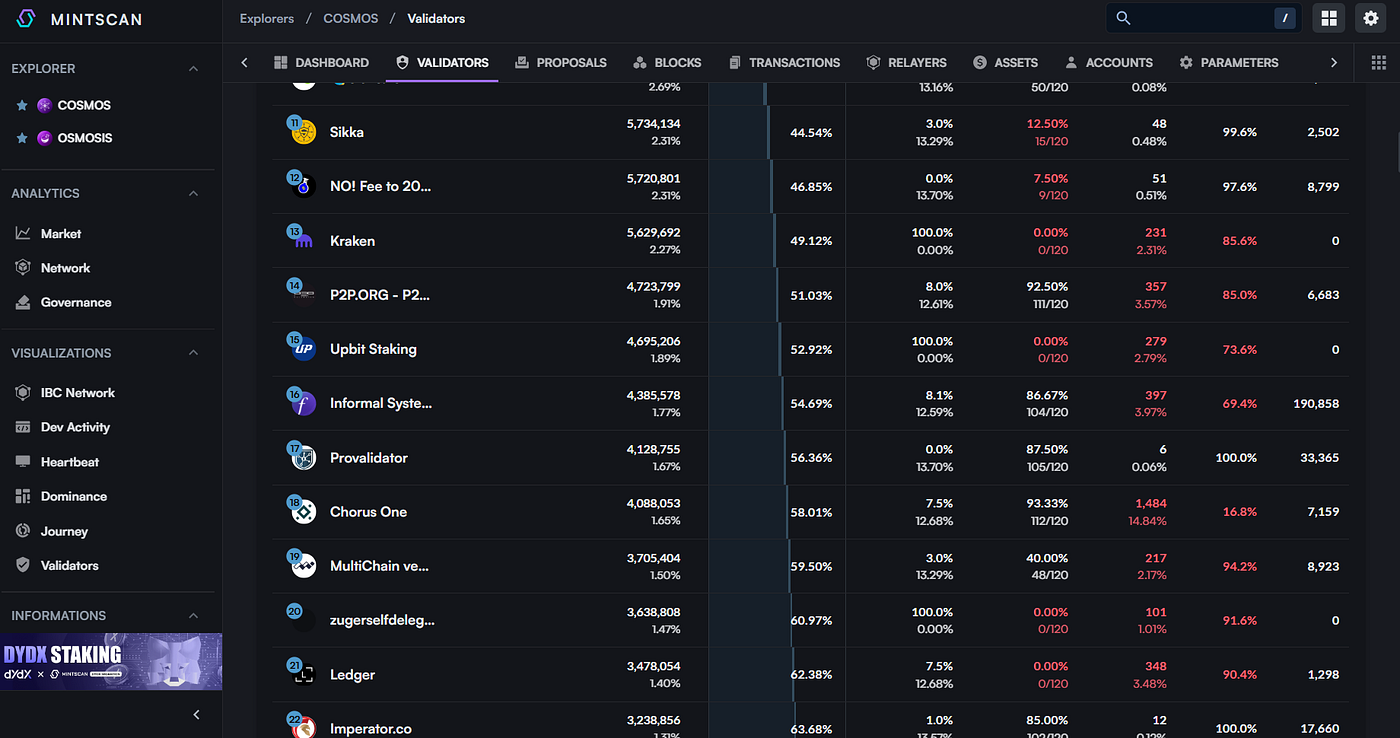This screenshot has height=738, width=1400.
Task: Collapse the EXPLORER section
Action: click(x=193, y=69)
